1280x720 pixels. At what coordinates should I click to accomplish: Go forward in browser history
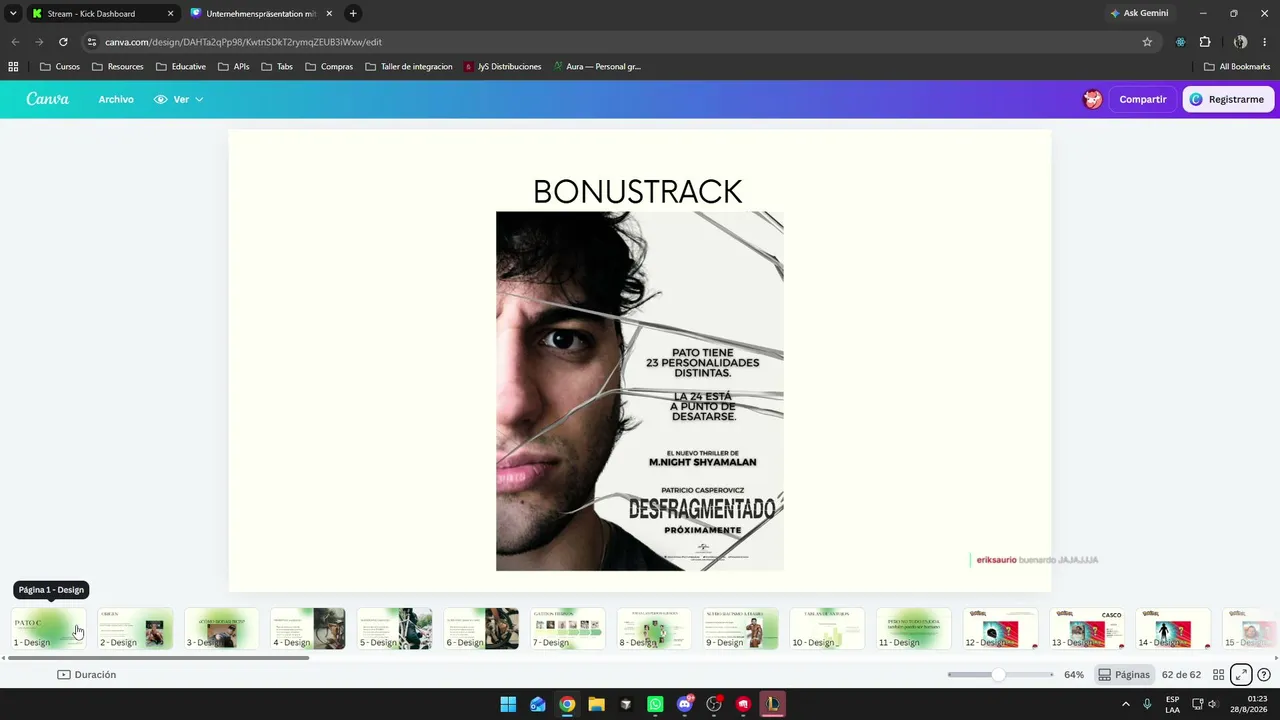[x=39, y=42]
